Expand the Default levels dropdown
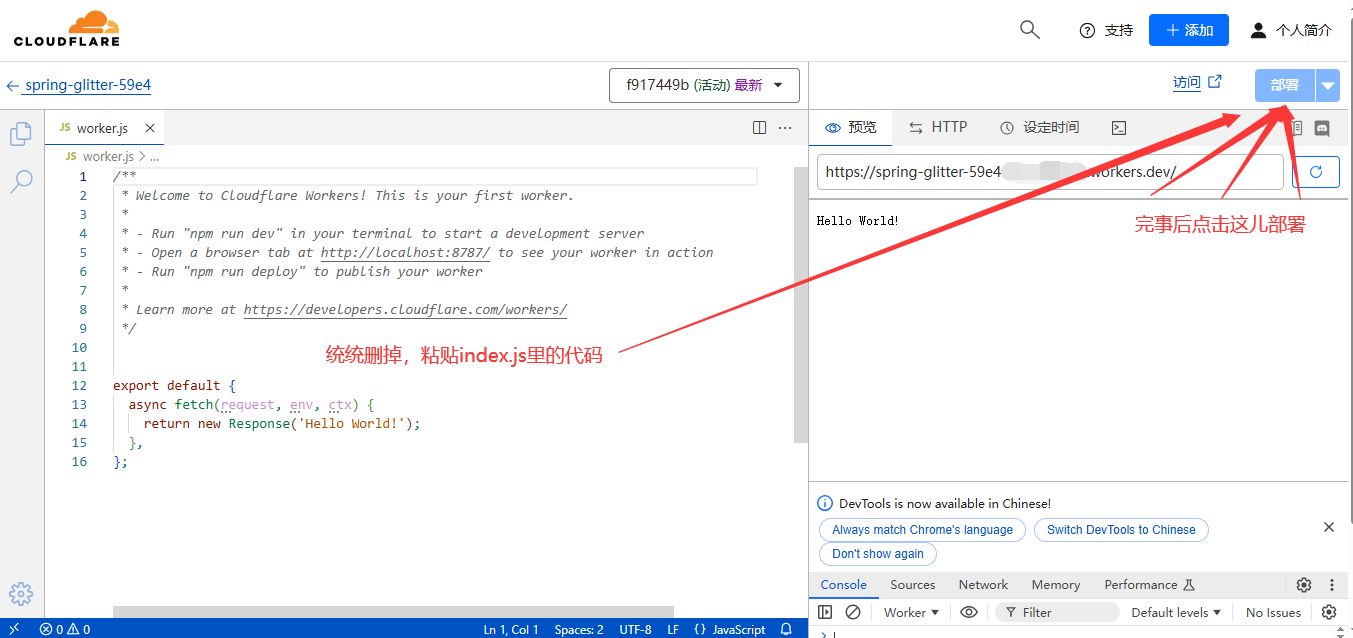The image size is (1353, 638). pyautogui.click(x=1176, y=612)
